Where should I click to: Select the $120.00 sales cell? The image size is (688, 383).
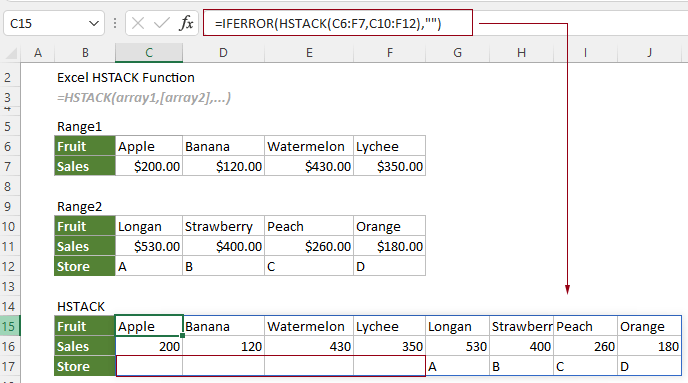click(223, 166)
